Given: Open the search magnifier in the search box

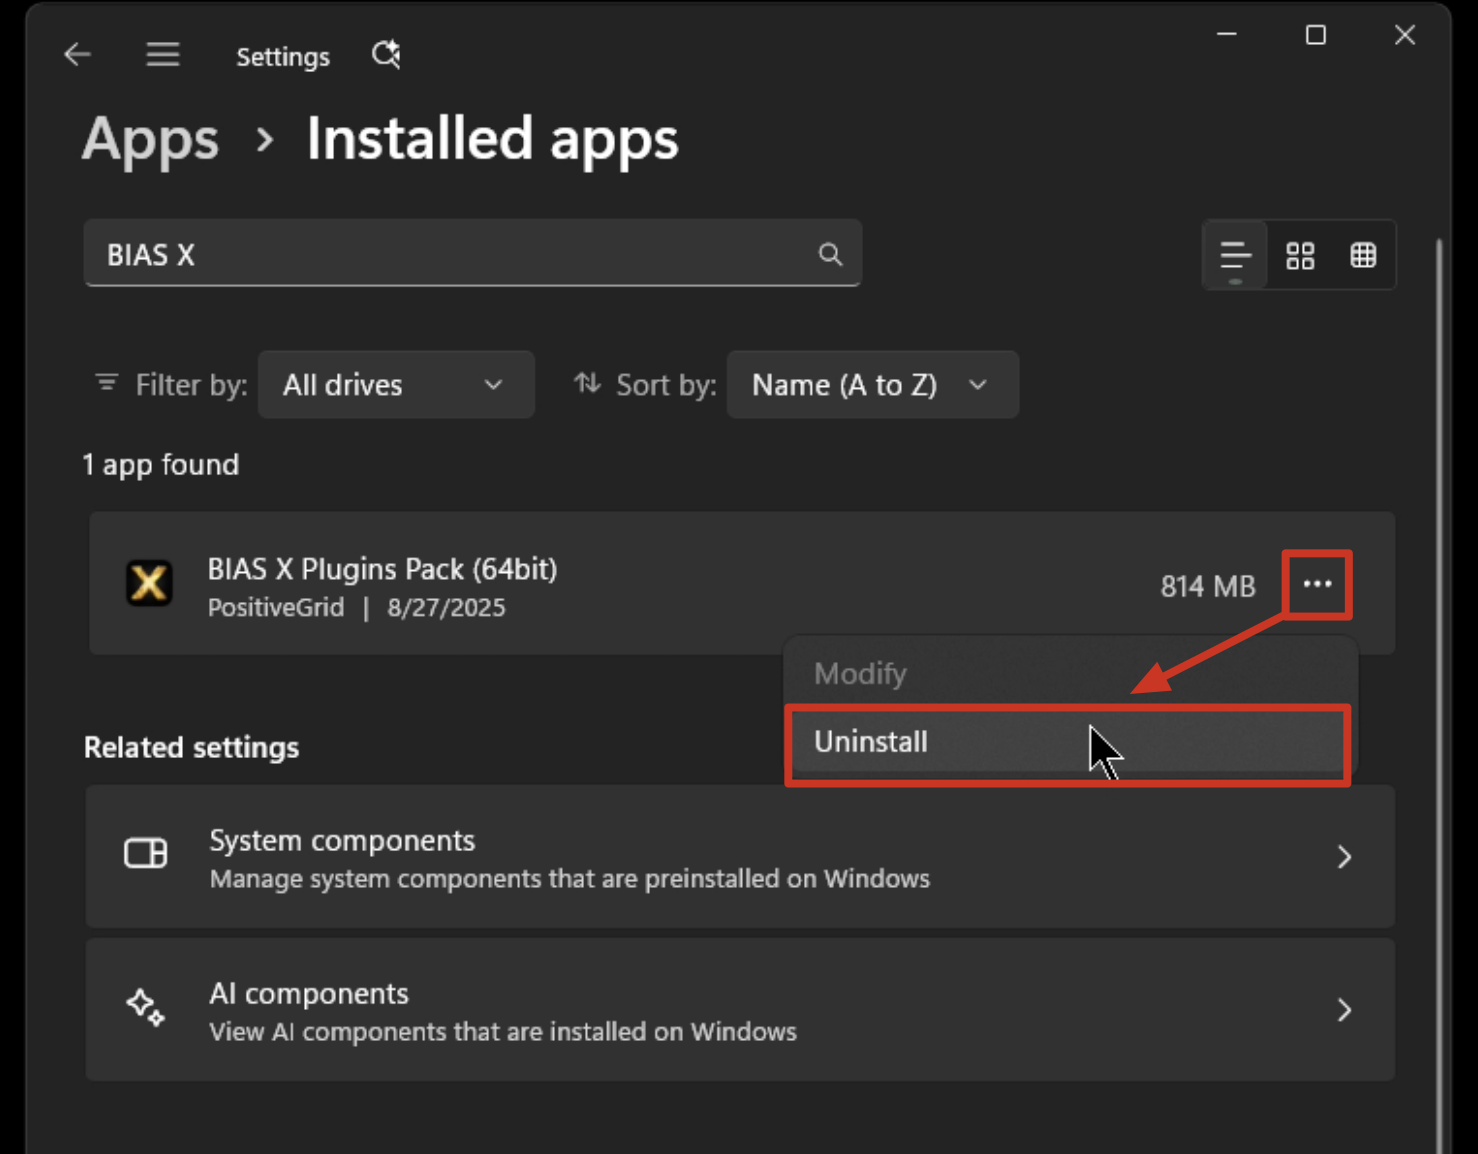Looking at the screenshot, I should pos(830,254).
